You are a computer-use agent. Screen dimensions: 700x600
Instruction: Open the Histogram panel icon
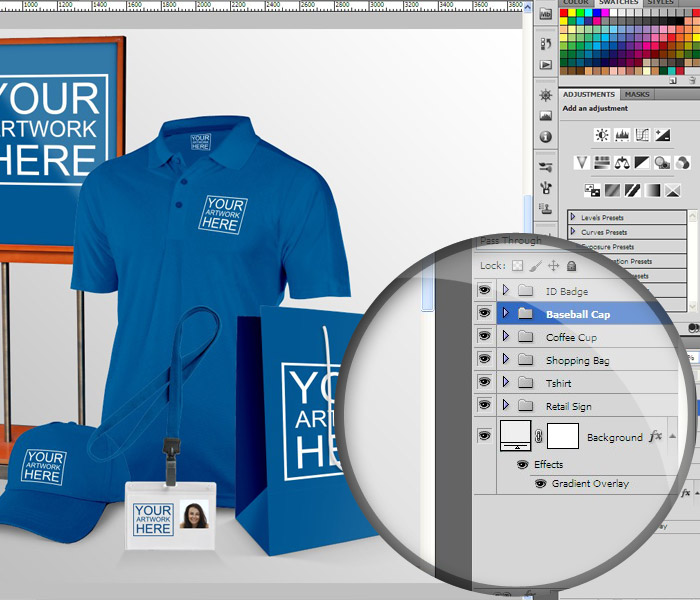546,116
